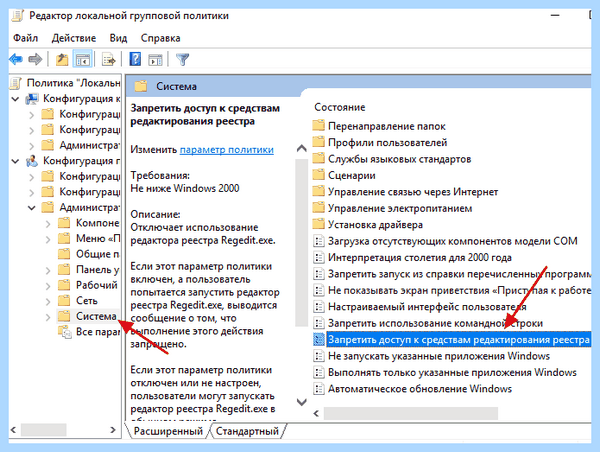Open the Перенаправление папок folder
600x452 pixels.
[386, 126]
